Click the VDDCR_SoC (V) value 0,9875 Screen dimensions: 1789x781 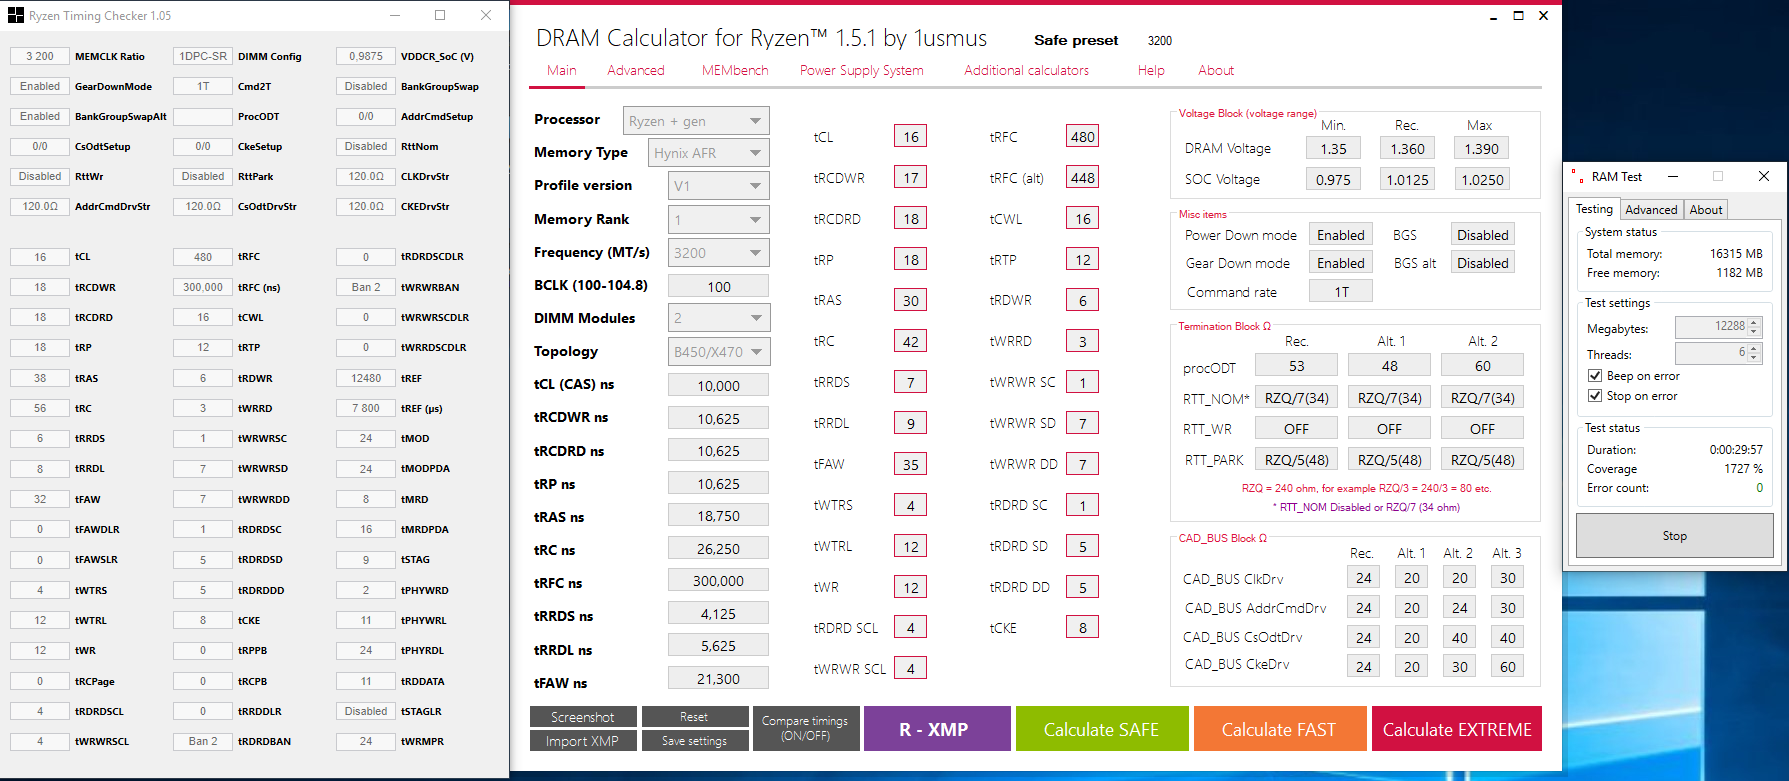click(x=365, y=56)
